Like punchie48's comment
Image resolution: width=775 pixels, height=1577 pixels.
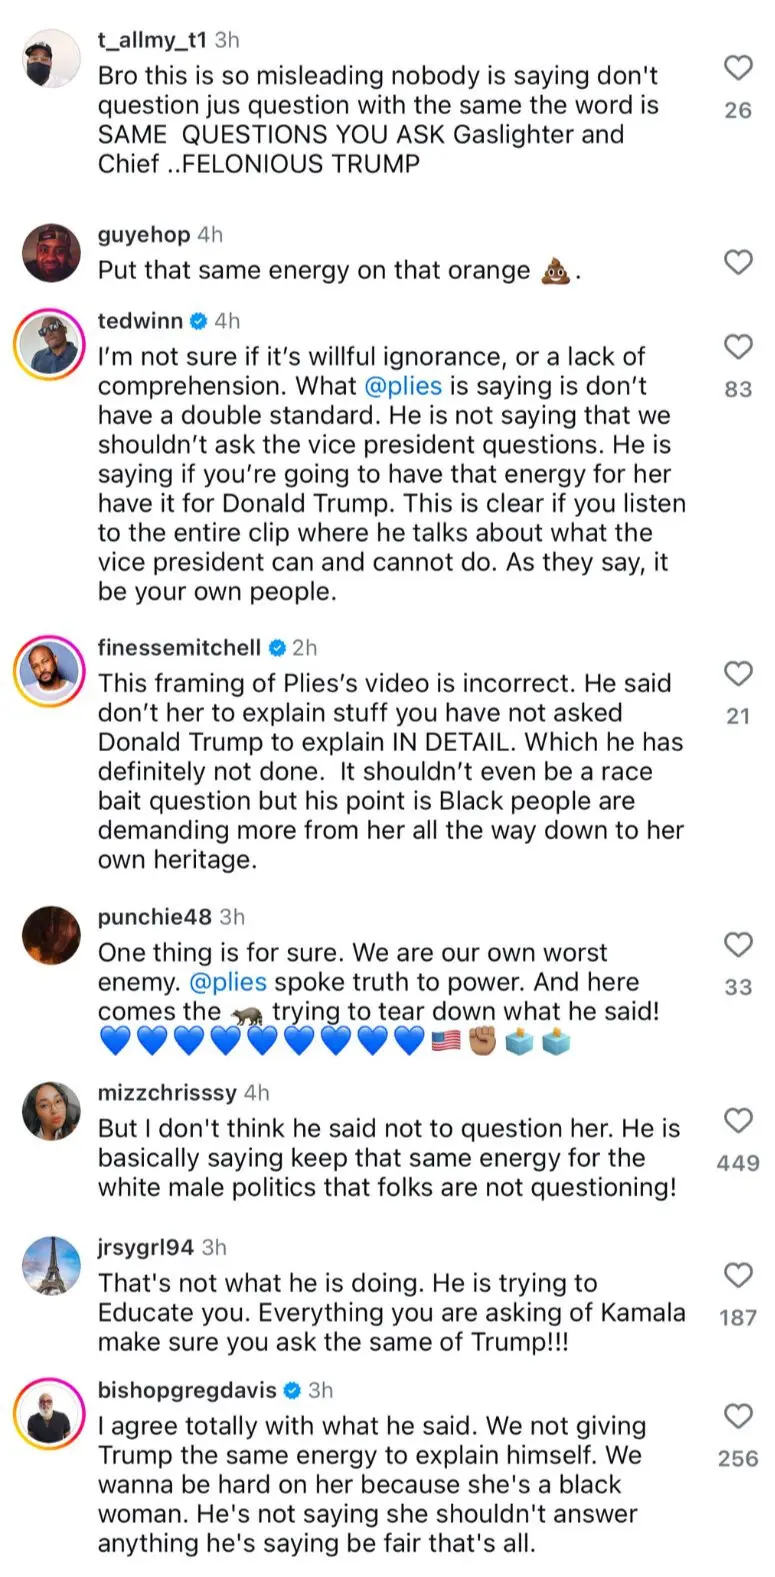click(x=737, y=945)
